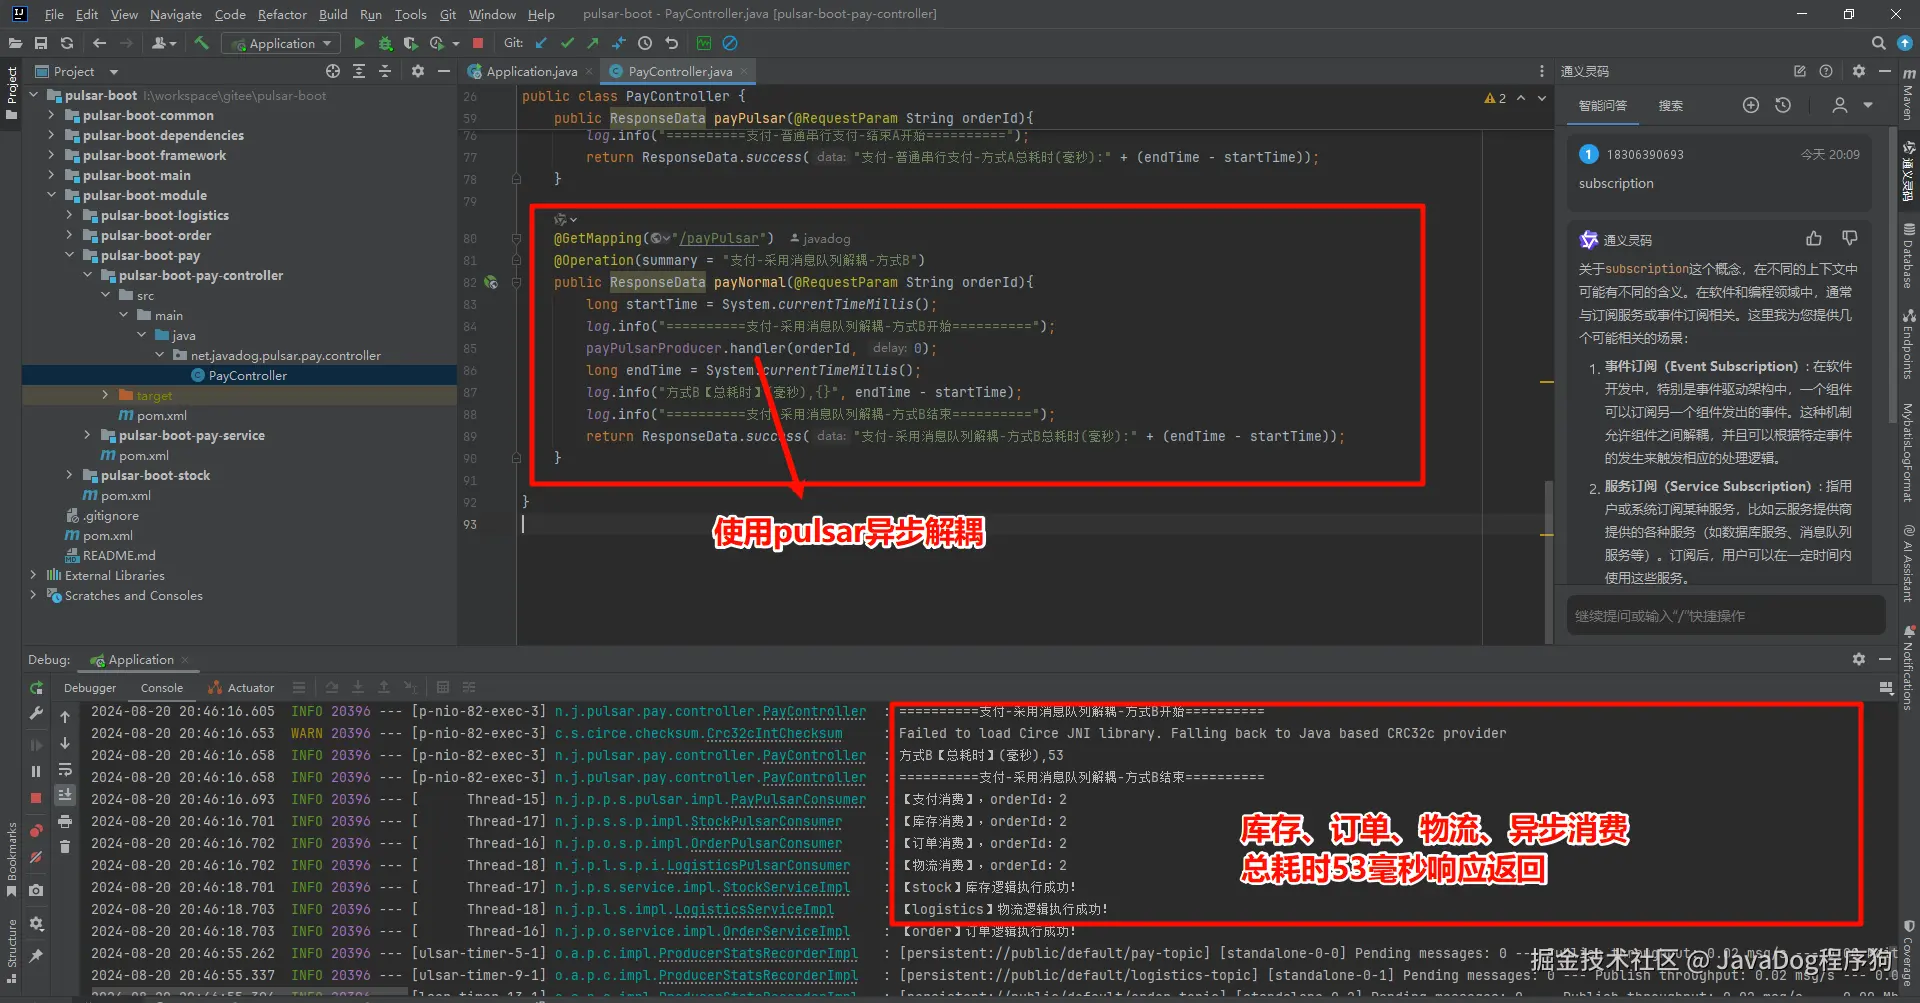1920x1003 pixels.
Task: Toggle Maven tool window stripe button
Action: point(1909,95)
